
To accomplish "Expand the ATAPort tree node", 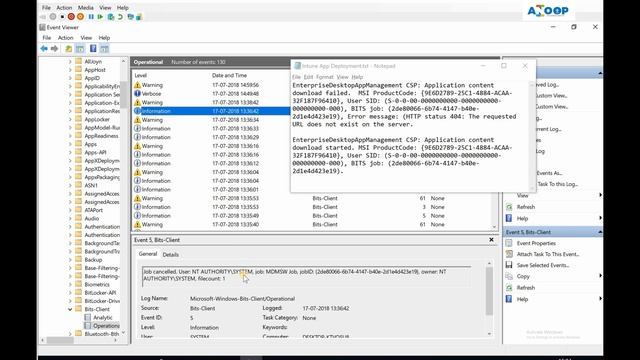I will point(70,210).
